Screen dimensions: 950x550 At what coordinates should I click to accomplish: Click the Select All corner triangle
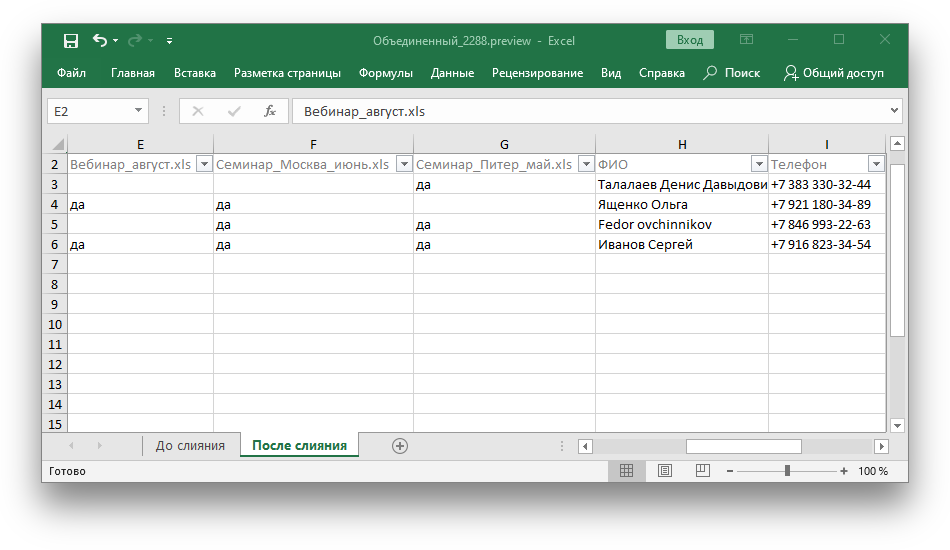tap(58, 144)
